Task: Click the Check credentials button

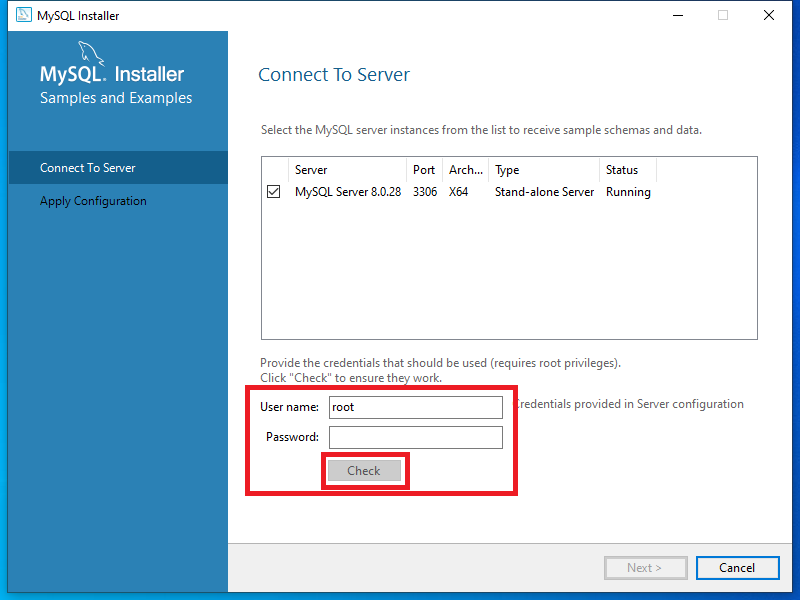Action: click(x=364, y=470)
